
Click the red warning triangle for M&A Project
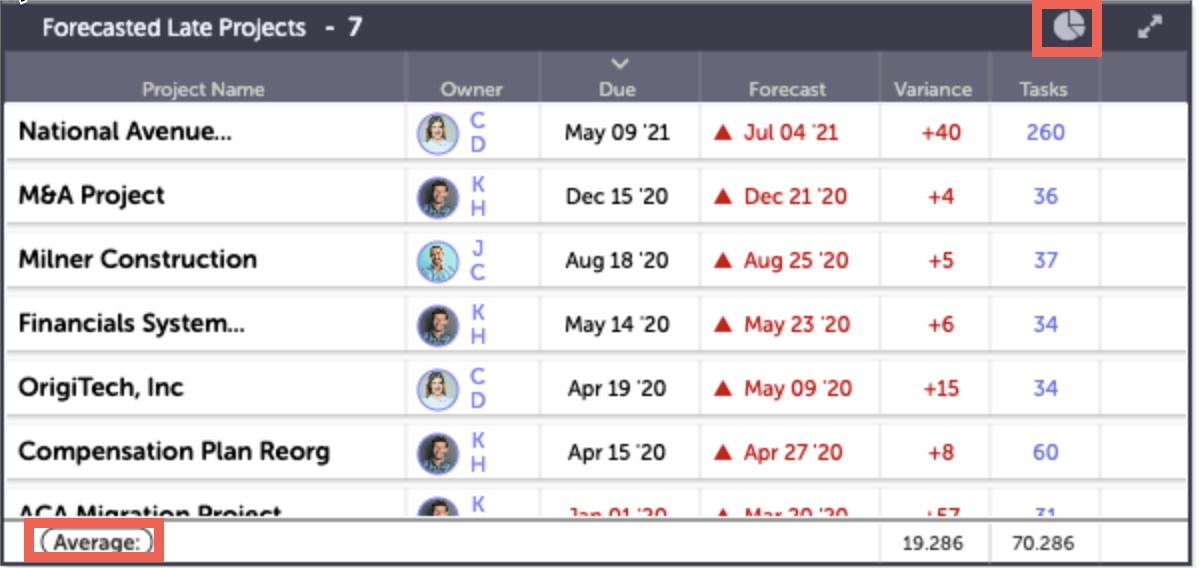coord(723,197)
